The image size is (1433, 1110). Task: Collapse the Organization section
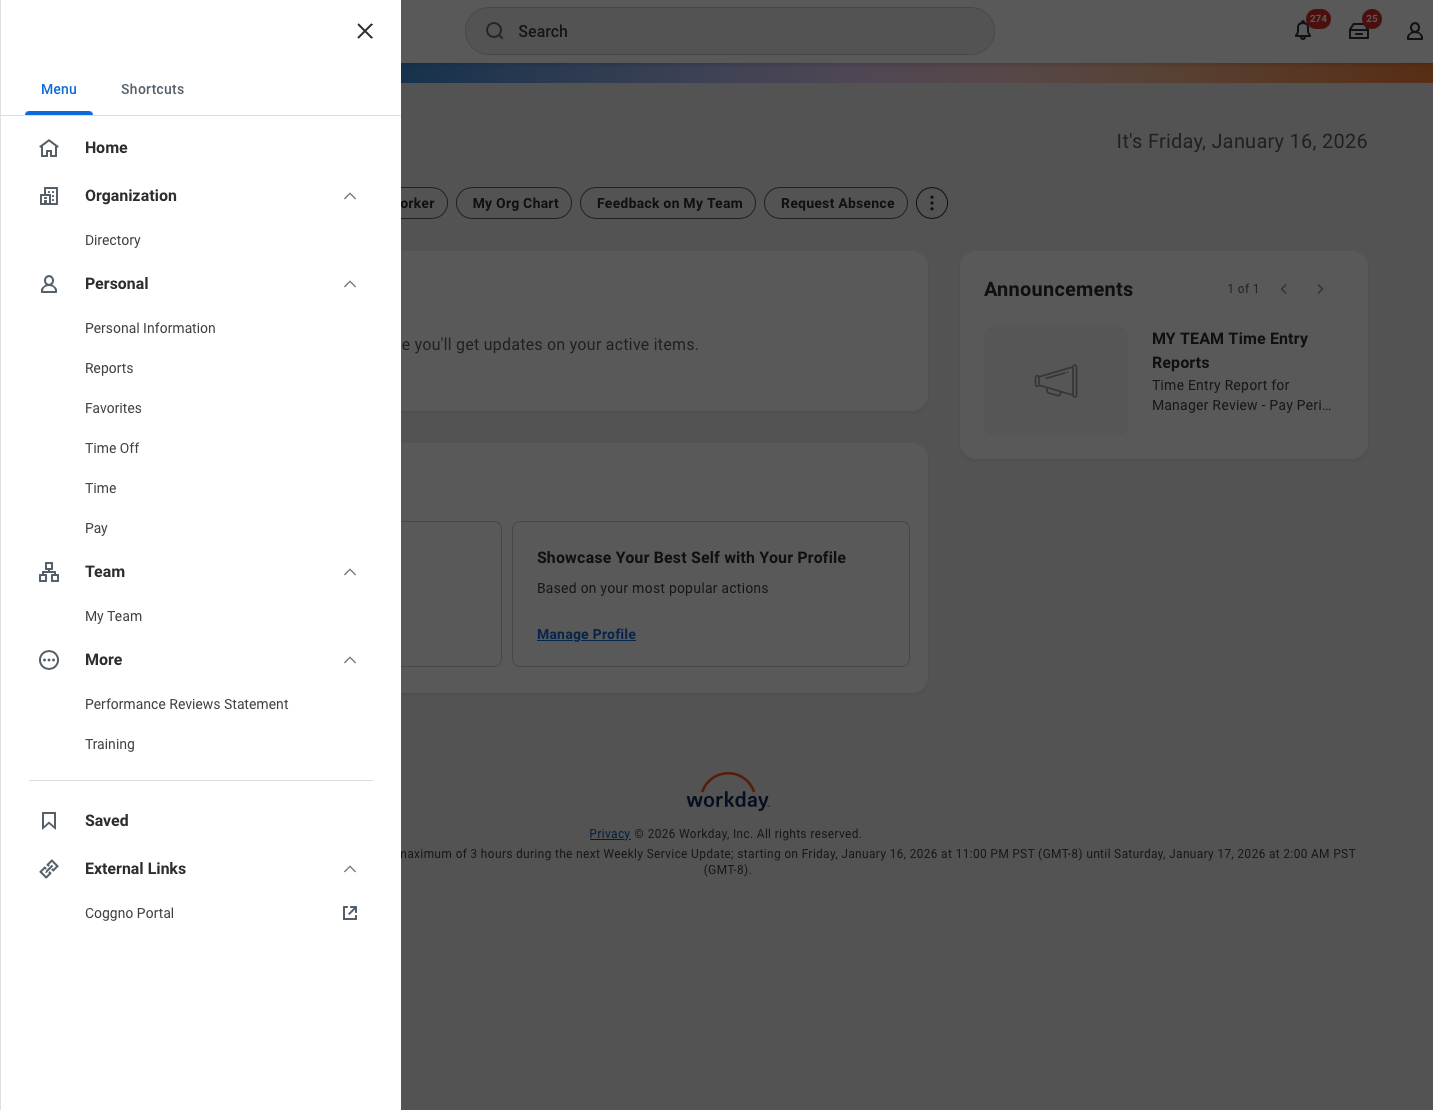350,196
